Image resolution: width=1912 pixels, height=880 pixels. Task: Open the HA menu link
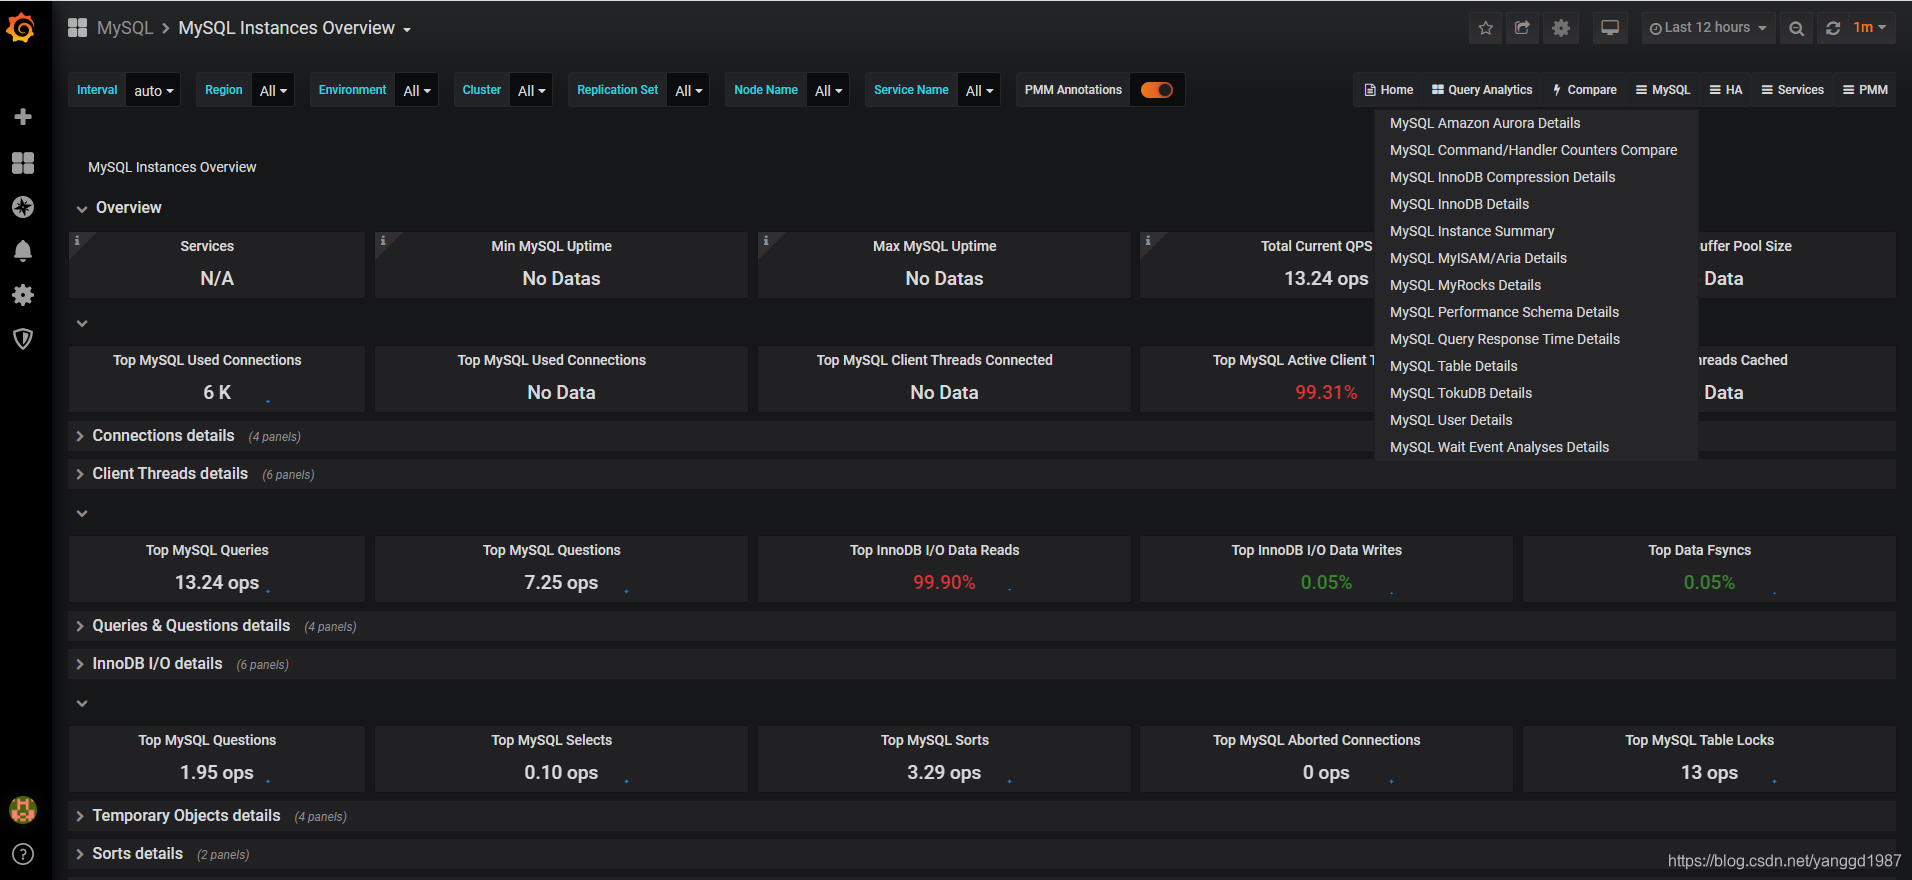pos(1726,90)
